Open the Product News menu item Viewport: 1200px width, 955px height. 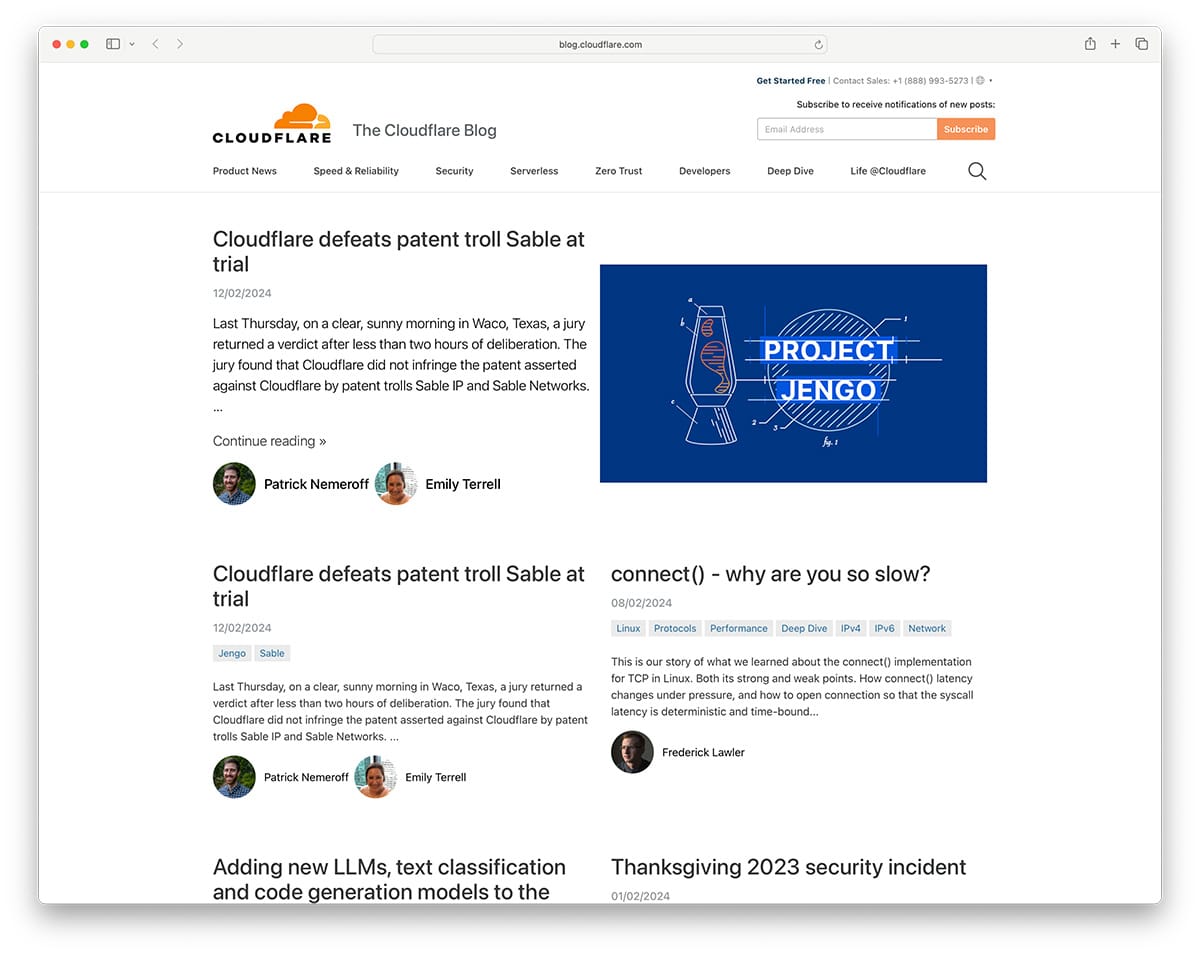[244, 171]
